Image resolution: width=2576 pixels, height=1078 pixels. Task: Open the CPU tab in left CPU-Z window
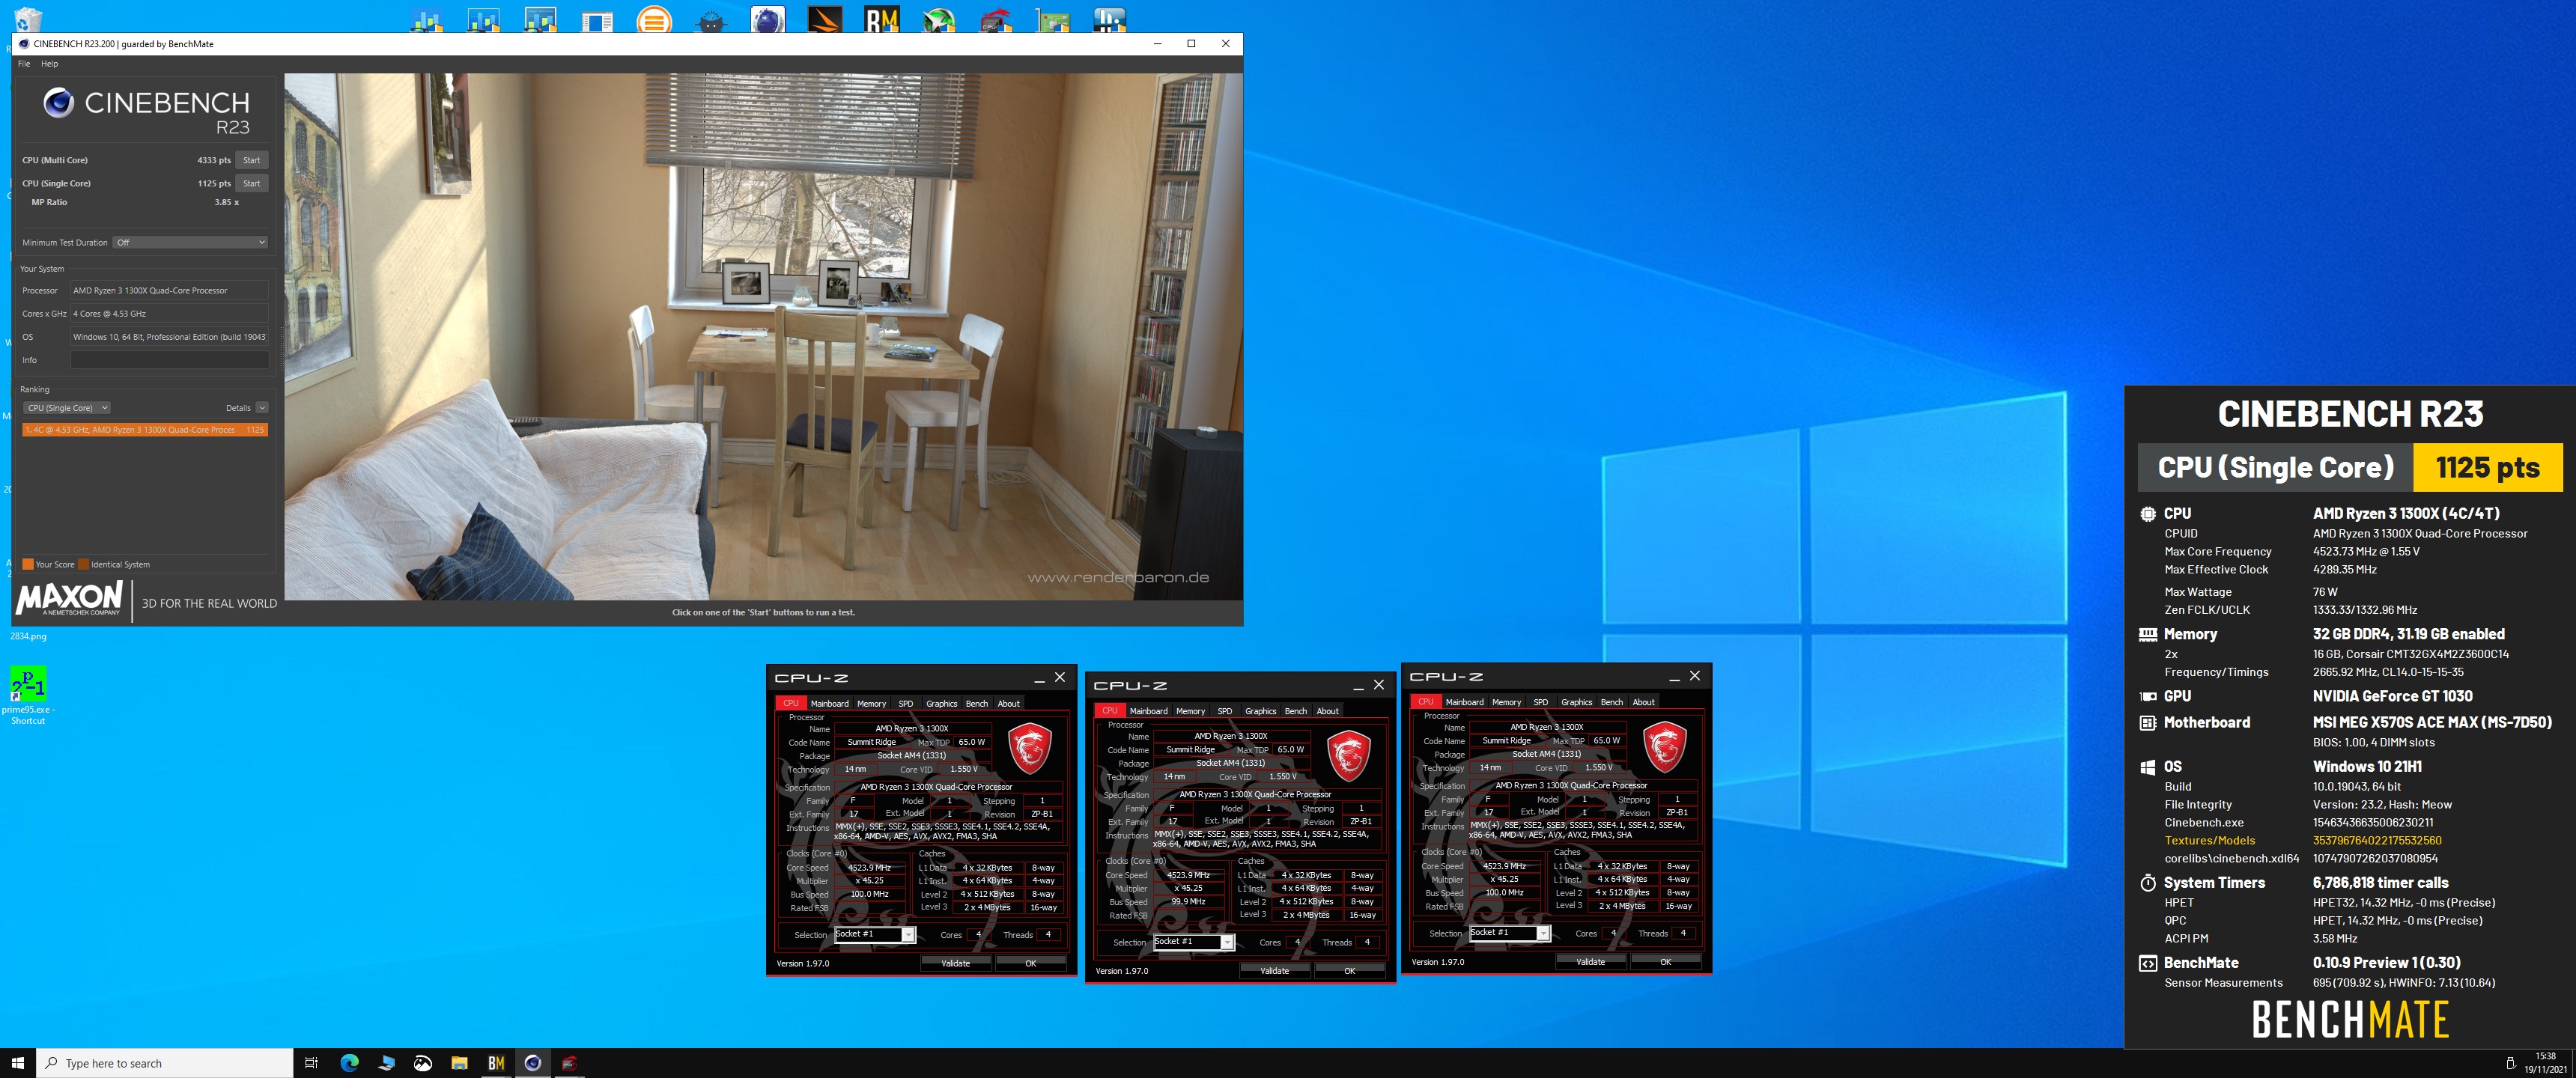click(x=791, y=703)
